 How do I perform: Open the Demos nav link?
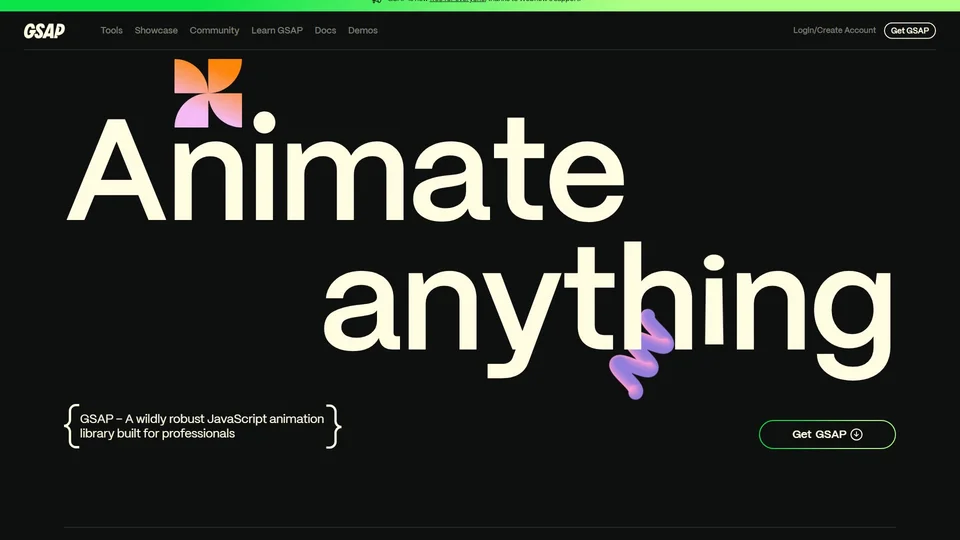click(x=362, y=30)
